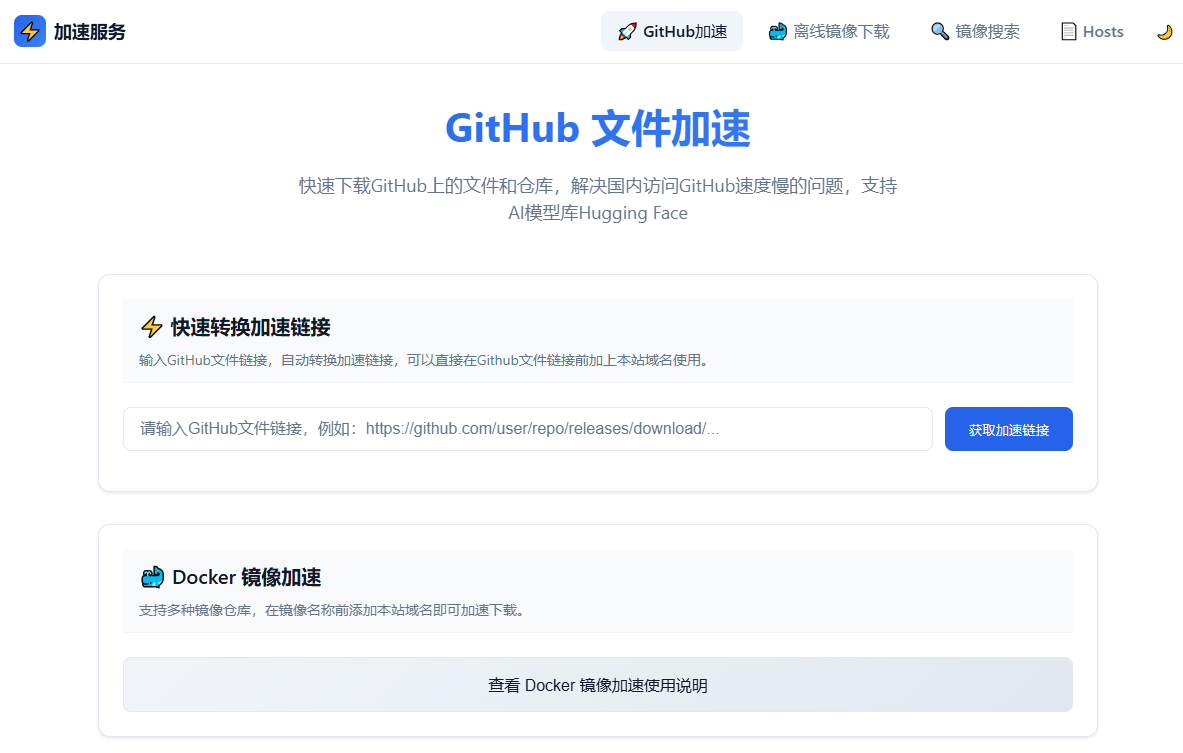Click the GitHub 文件加速 page title

[597, 129]
